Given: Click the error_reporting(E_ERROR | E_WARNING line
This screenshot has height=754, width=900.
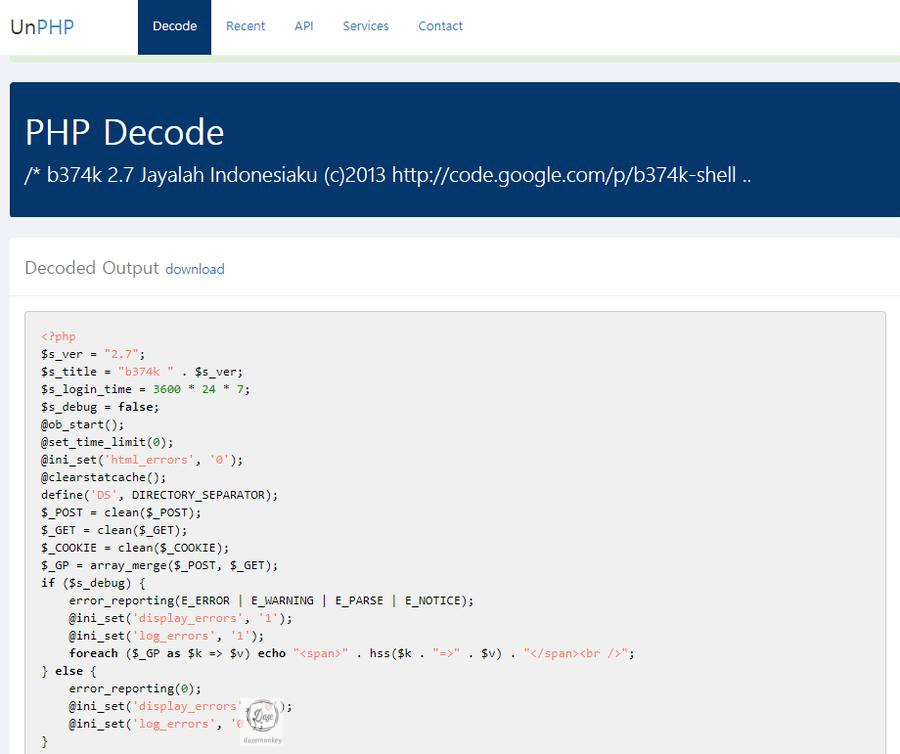Looking at the screenshot, I should [271, 601].
